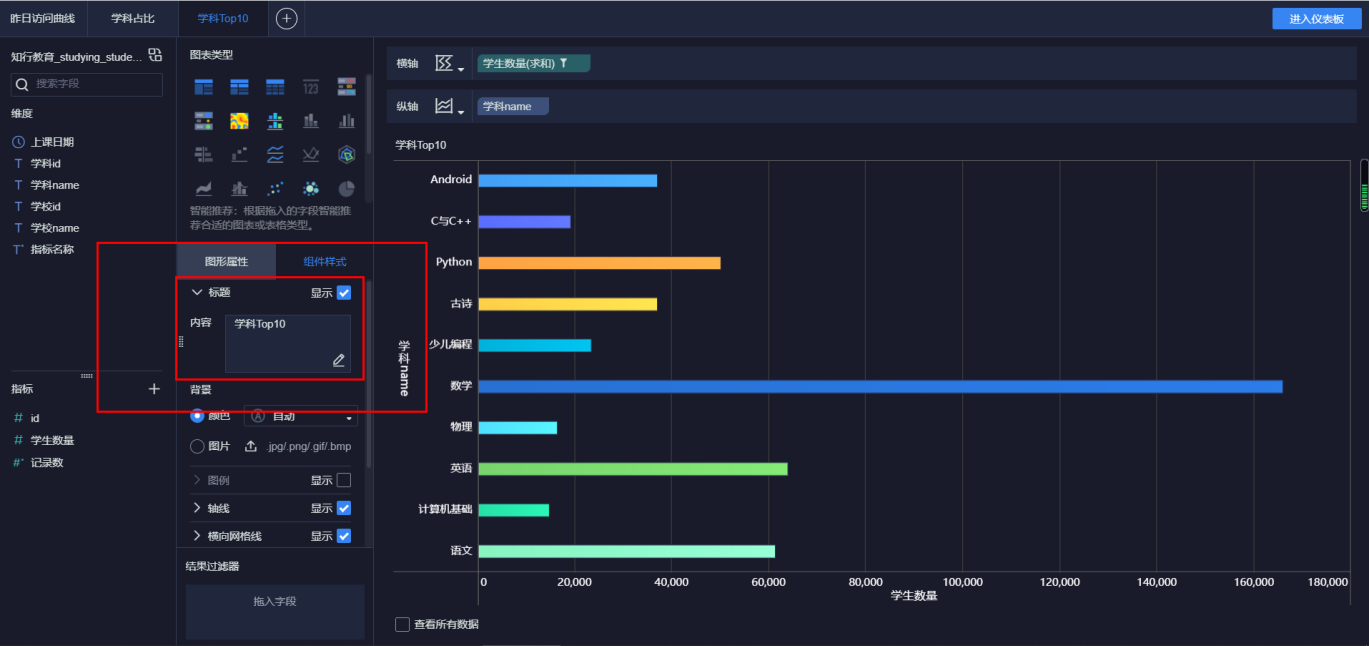Click the pencil edit icon in title content
The image size is (1369, 646).
[339, 360]
